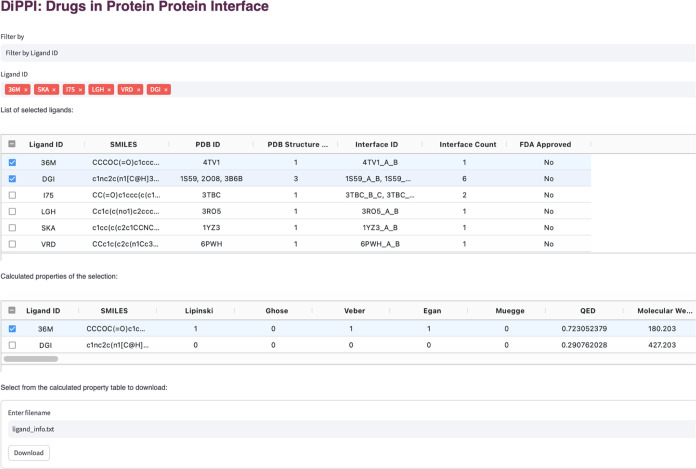The height and width of the screenshot is (469, 696).
Task: Select the I75 SMILES cell CC(=O)c1ccc(c(c1...
Action: [126, 195]
